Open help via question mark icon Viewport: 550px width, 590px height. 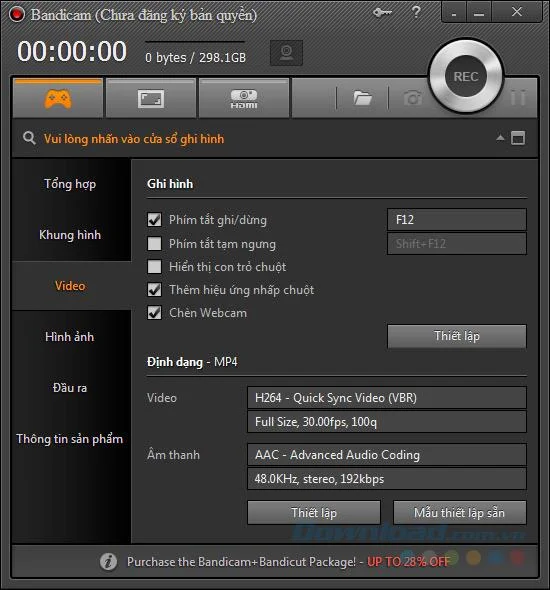(x=416, y=12)
